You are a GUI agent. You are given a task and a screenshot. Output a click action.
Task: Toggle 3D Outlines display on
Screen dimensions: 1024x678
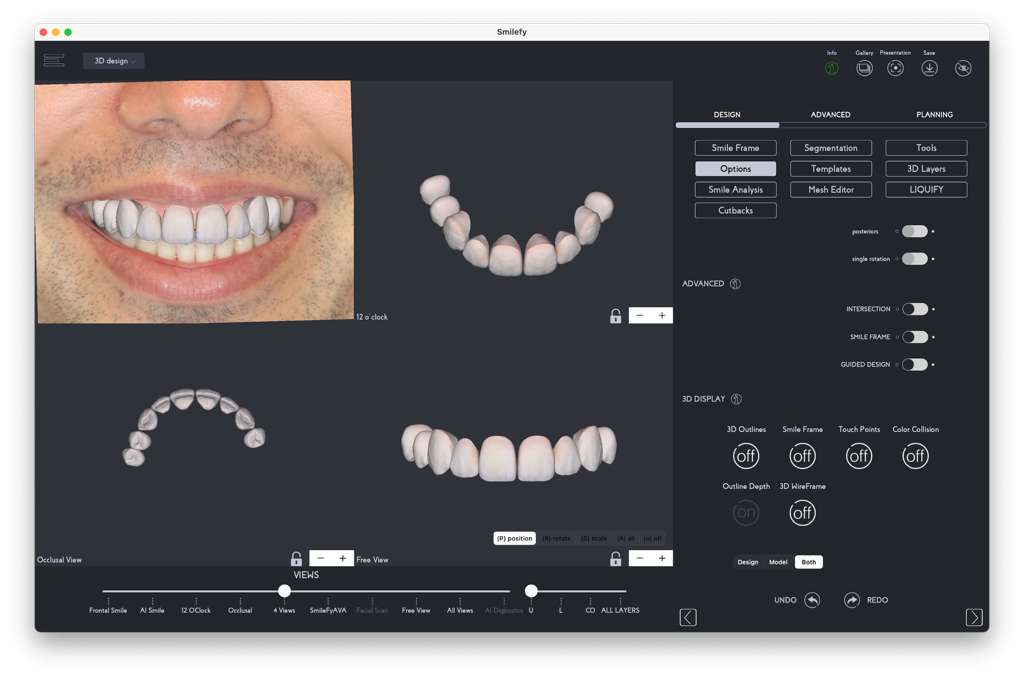(x=746, y=456)
